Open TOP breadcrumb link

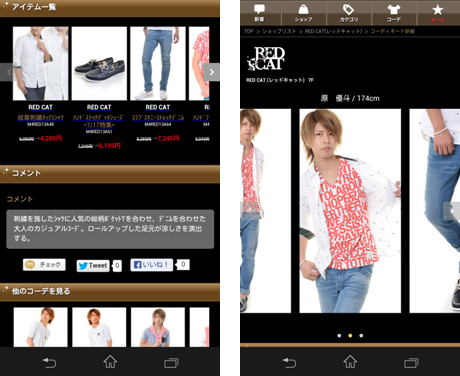[249, 31]
